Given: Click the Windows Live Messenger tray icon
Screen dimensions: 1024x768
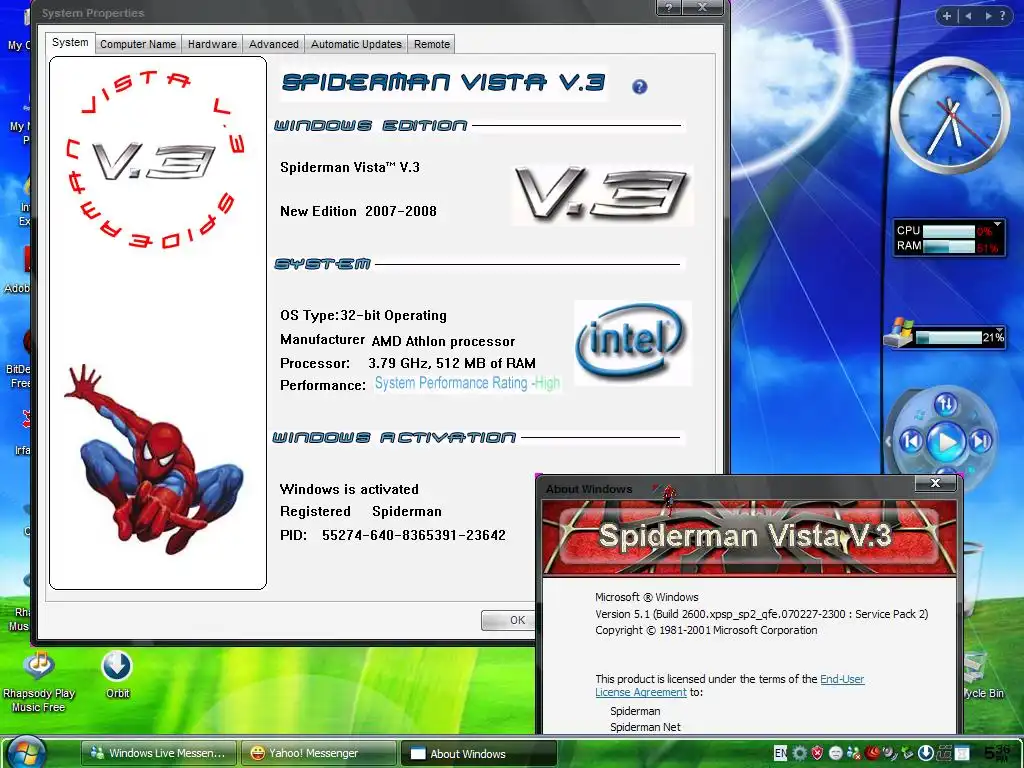Looking at the screenshot, I should coord(853,753).
